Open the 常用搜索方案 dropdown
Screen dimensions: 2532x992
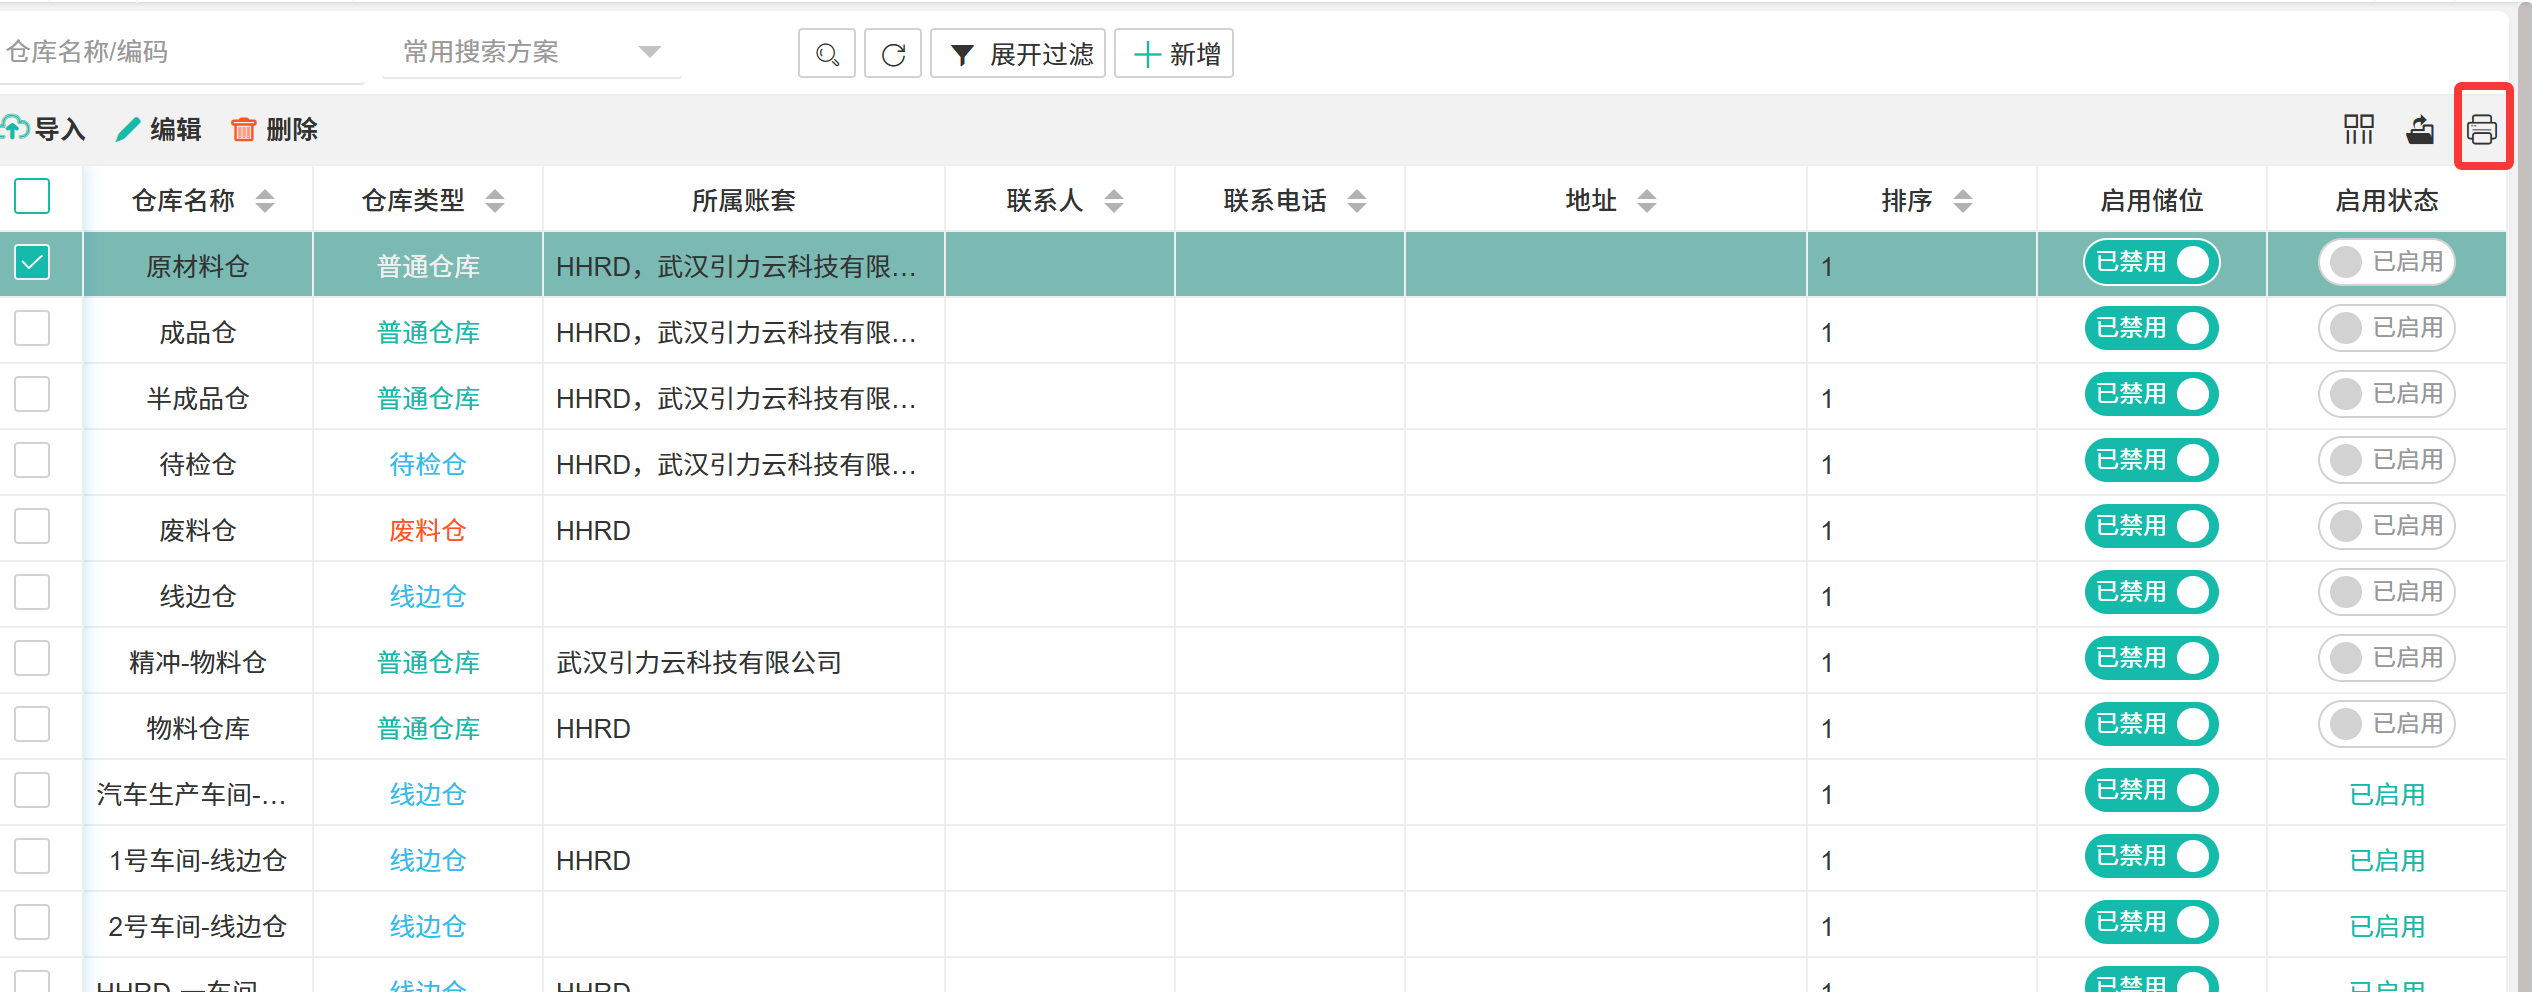[531, 52]
